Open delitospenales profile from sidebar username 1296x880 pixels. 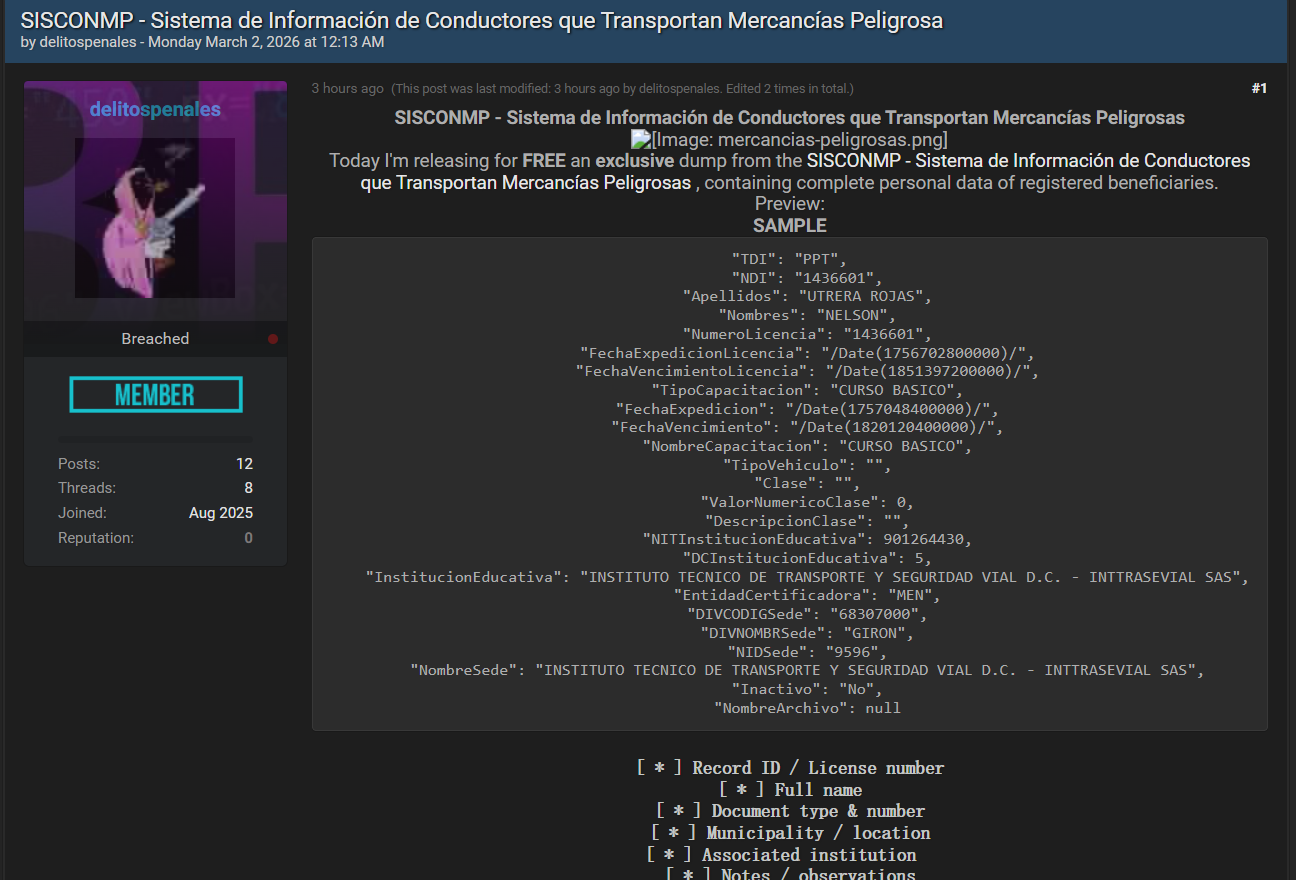point(155,110)
